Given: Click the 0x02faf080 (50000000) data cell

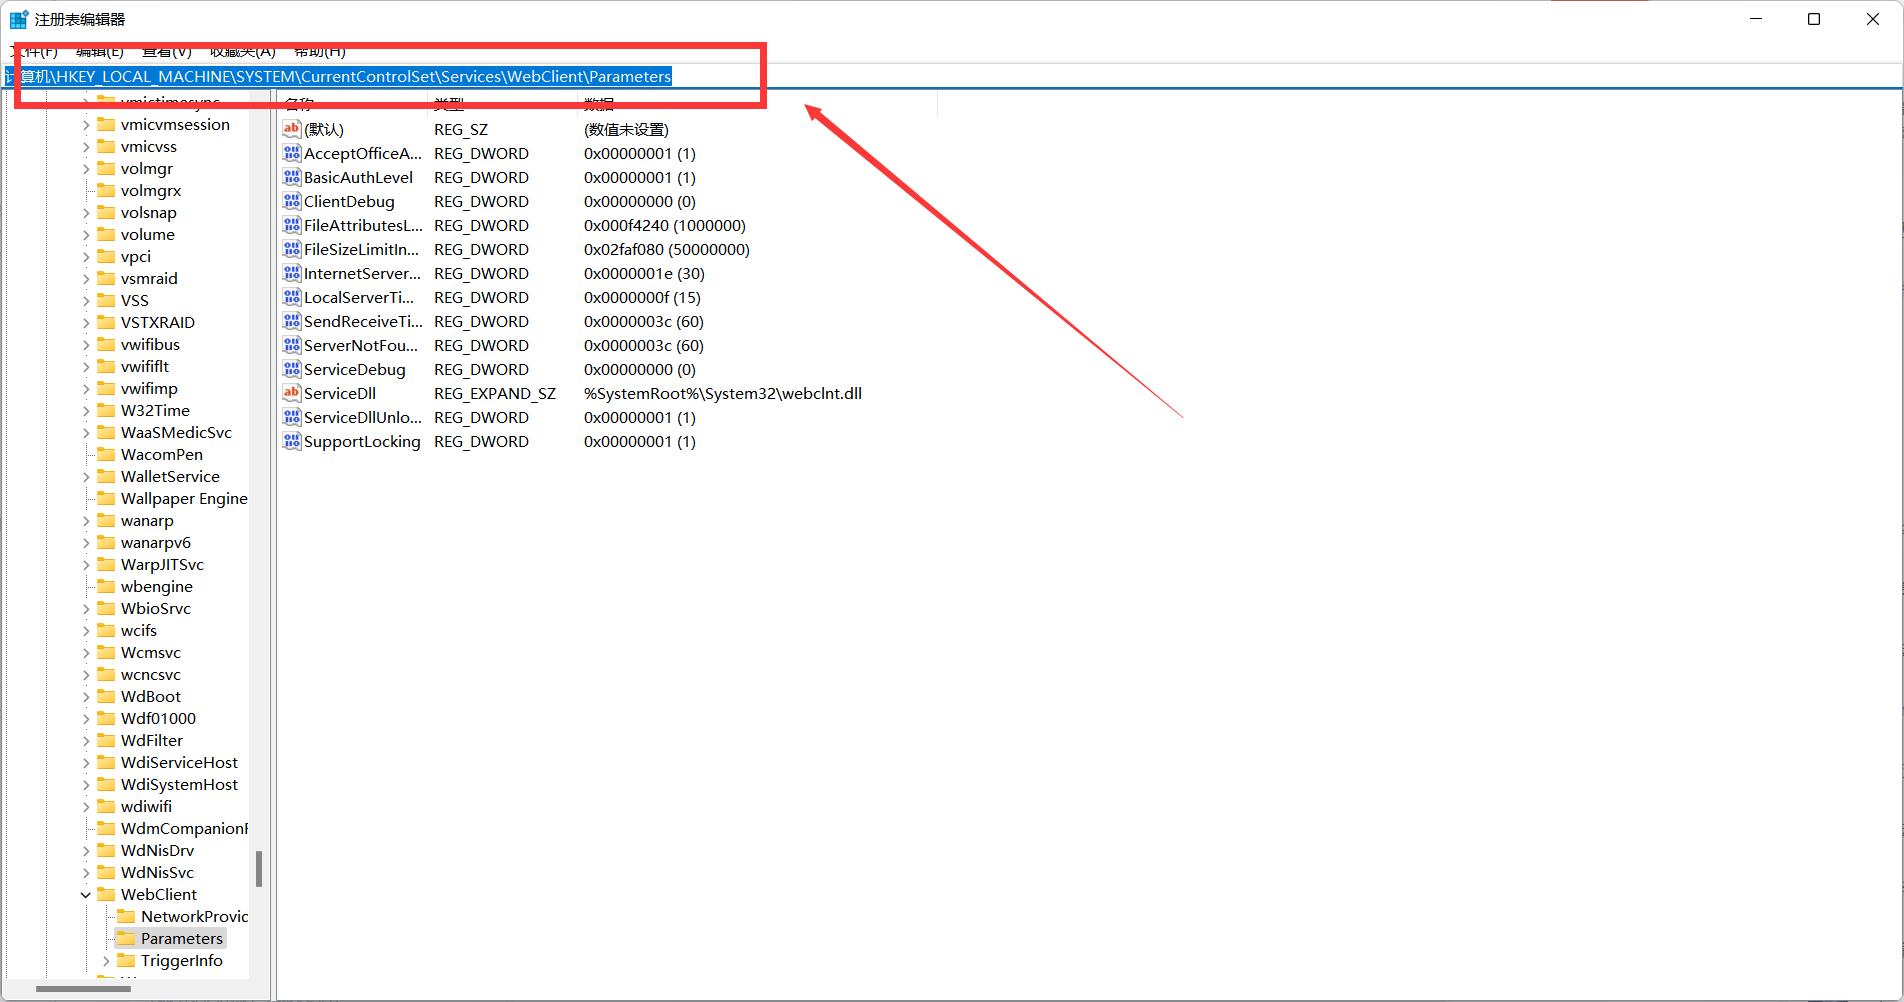Looking at the screenshot, I should pyautogui.click(x=667, y=249).
